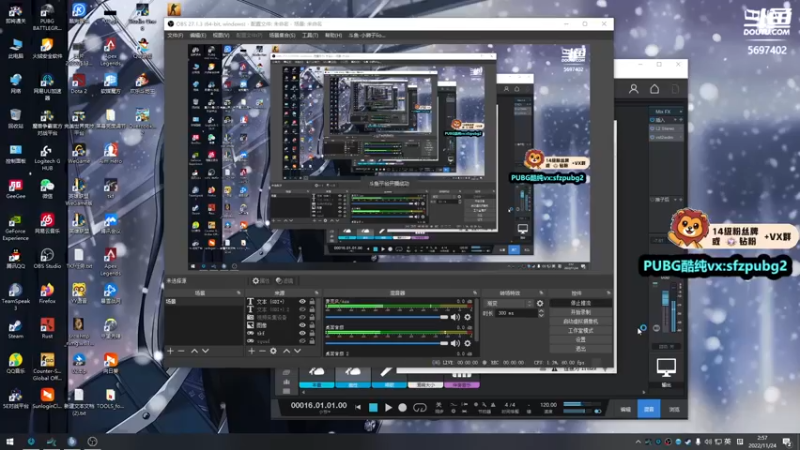Move the scene down in Scenes list
800x450 pixels.
click(205, 351)
